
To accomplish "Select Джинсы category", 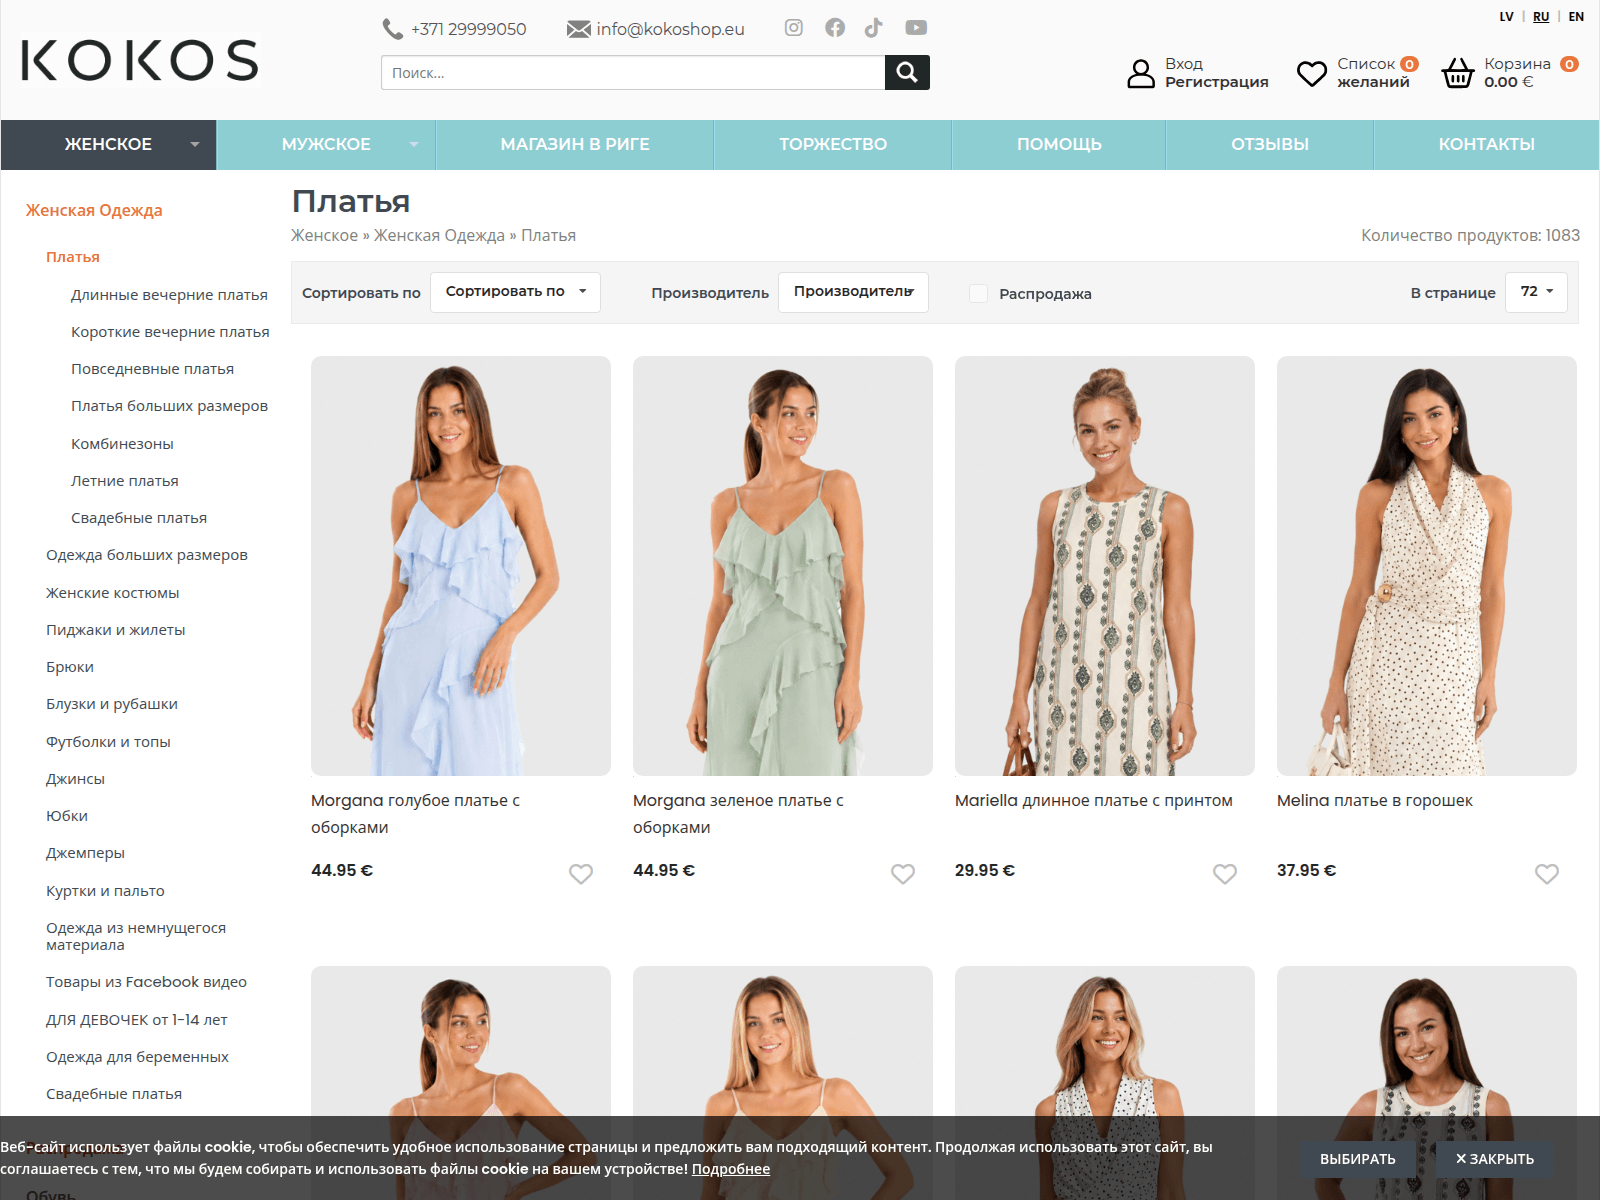I will [75, 779].
